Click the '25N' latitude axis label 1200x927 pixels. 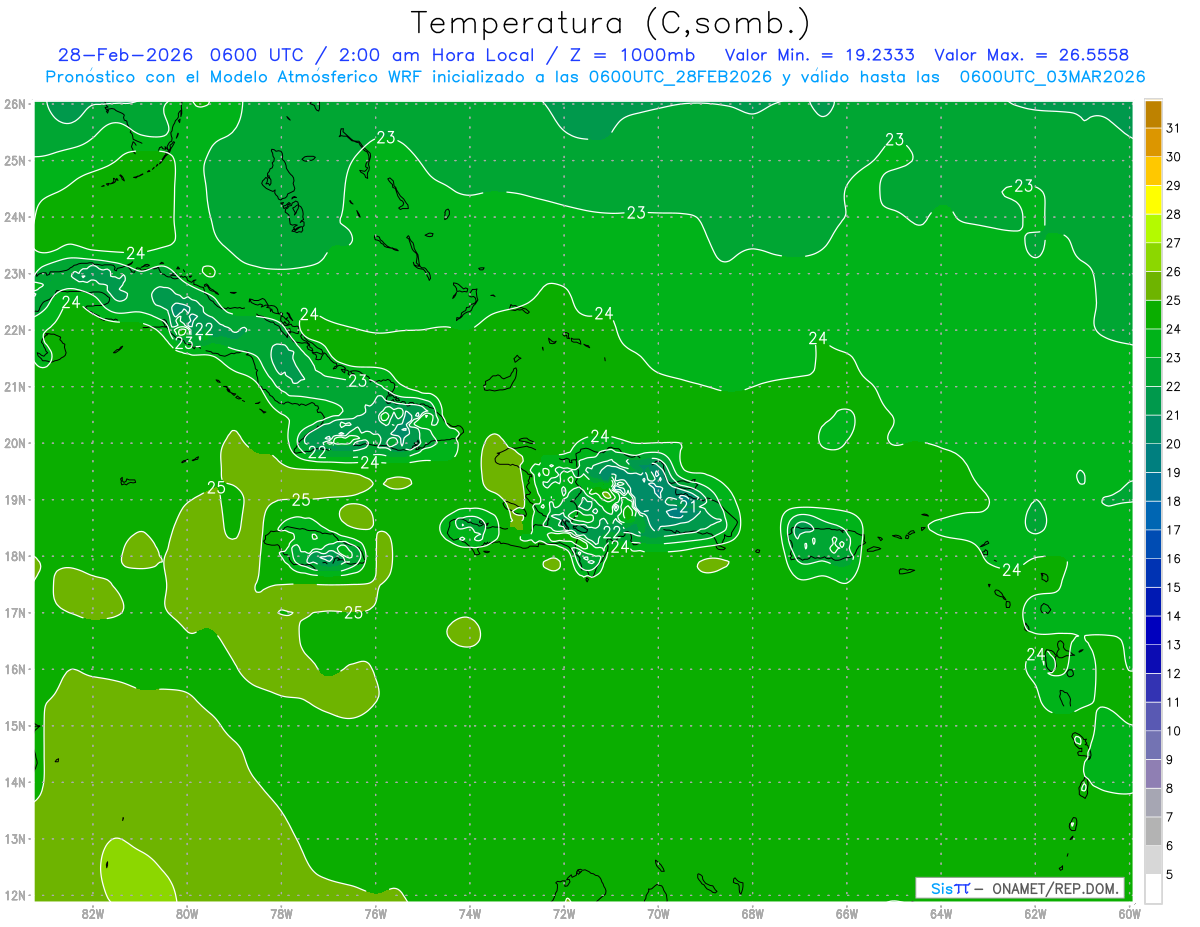(15, 160)
